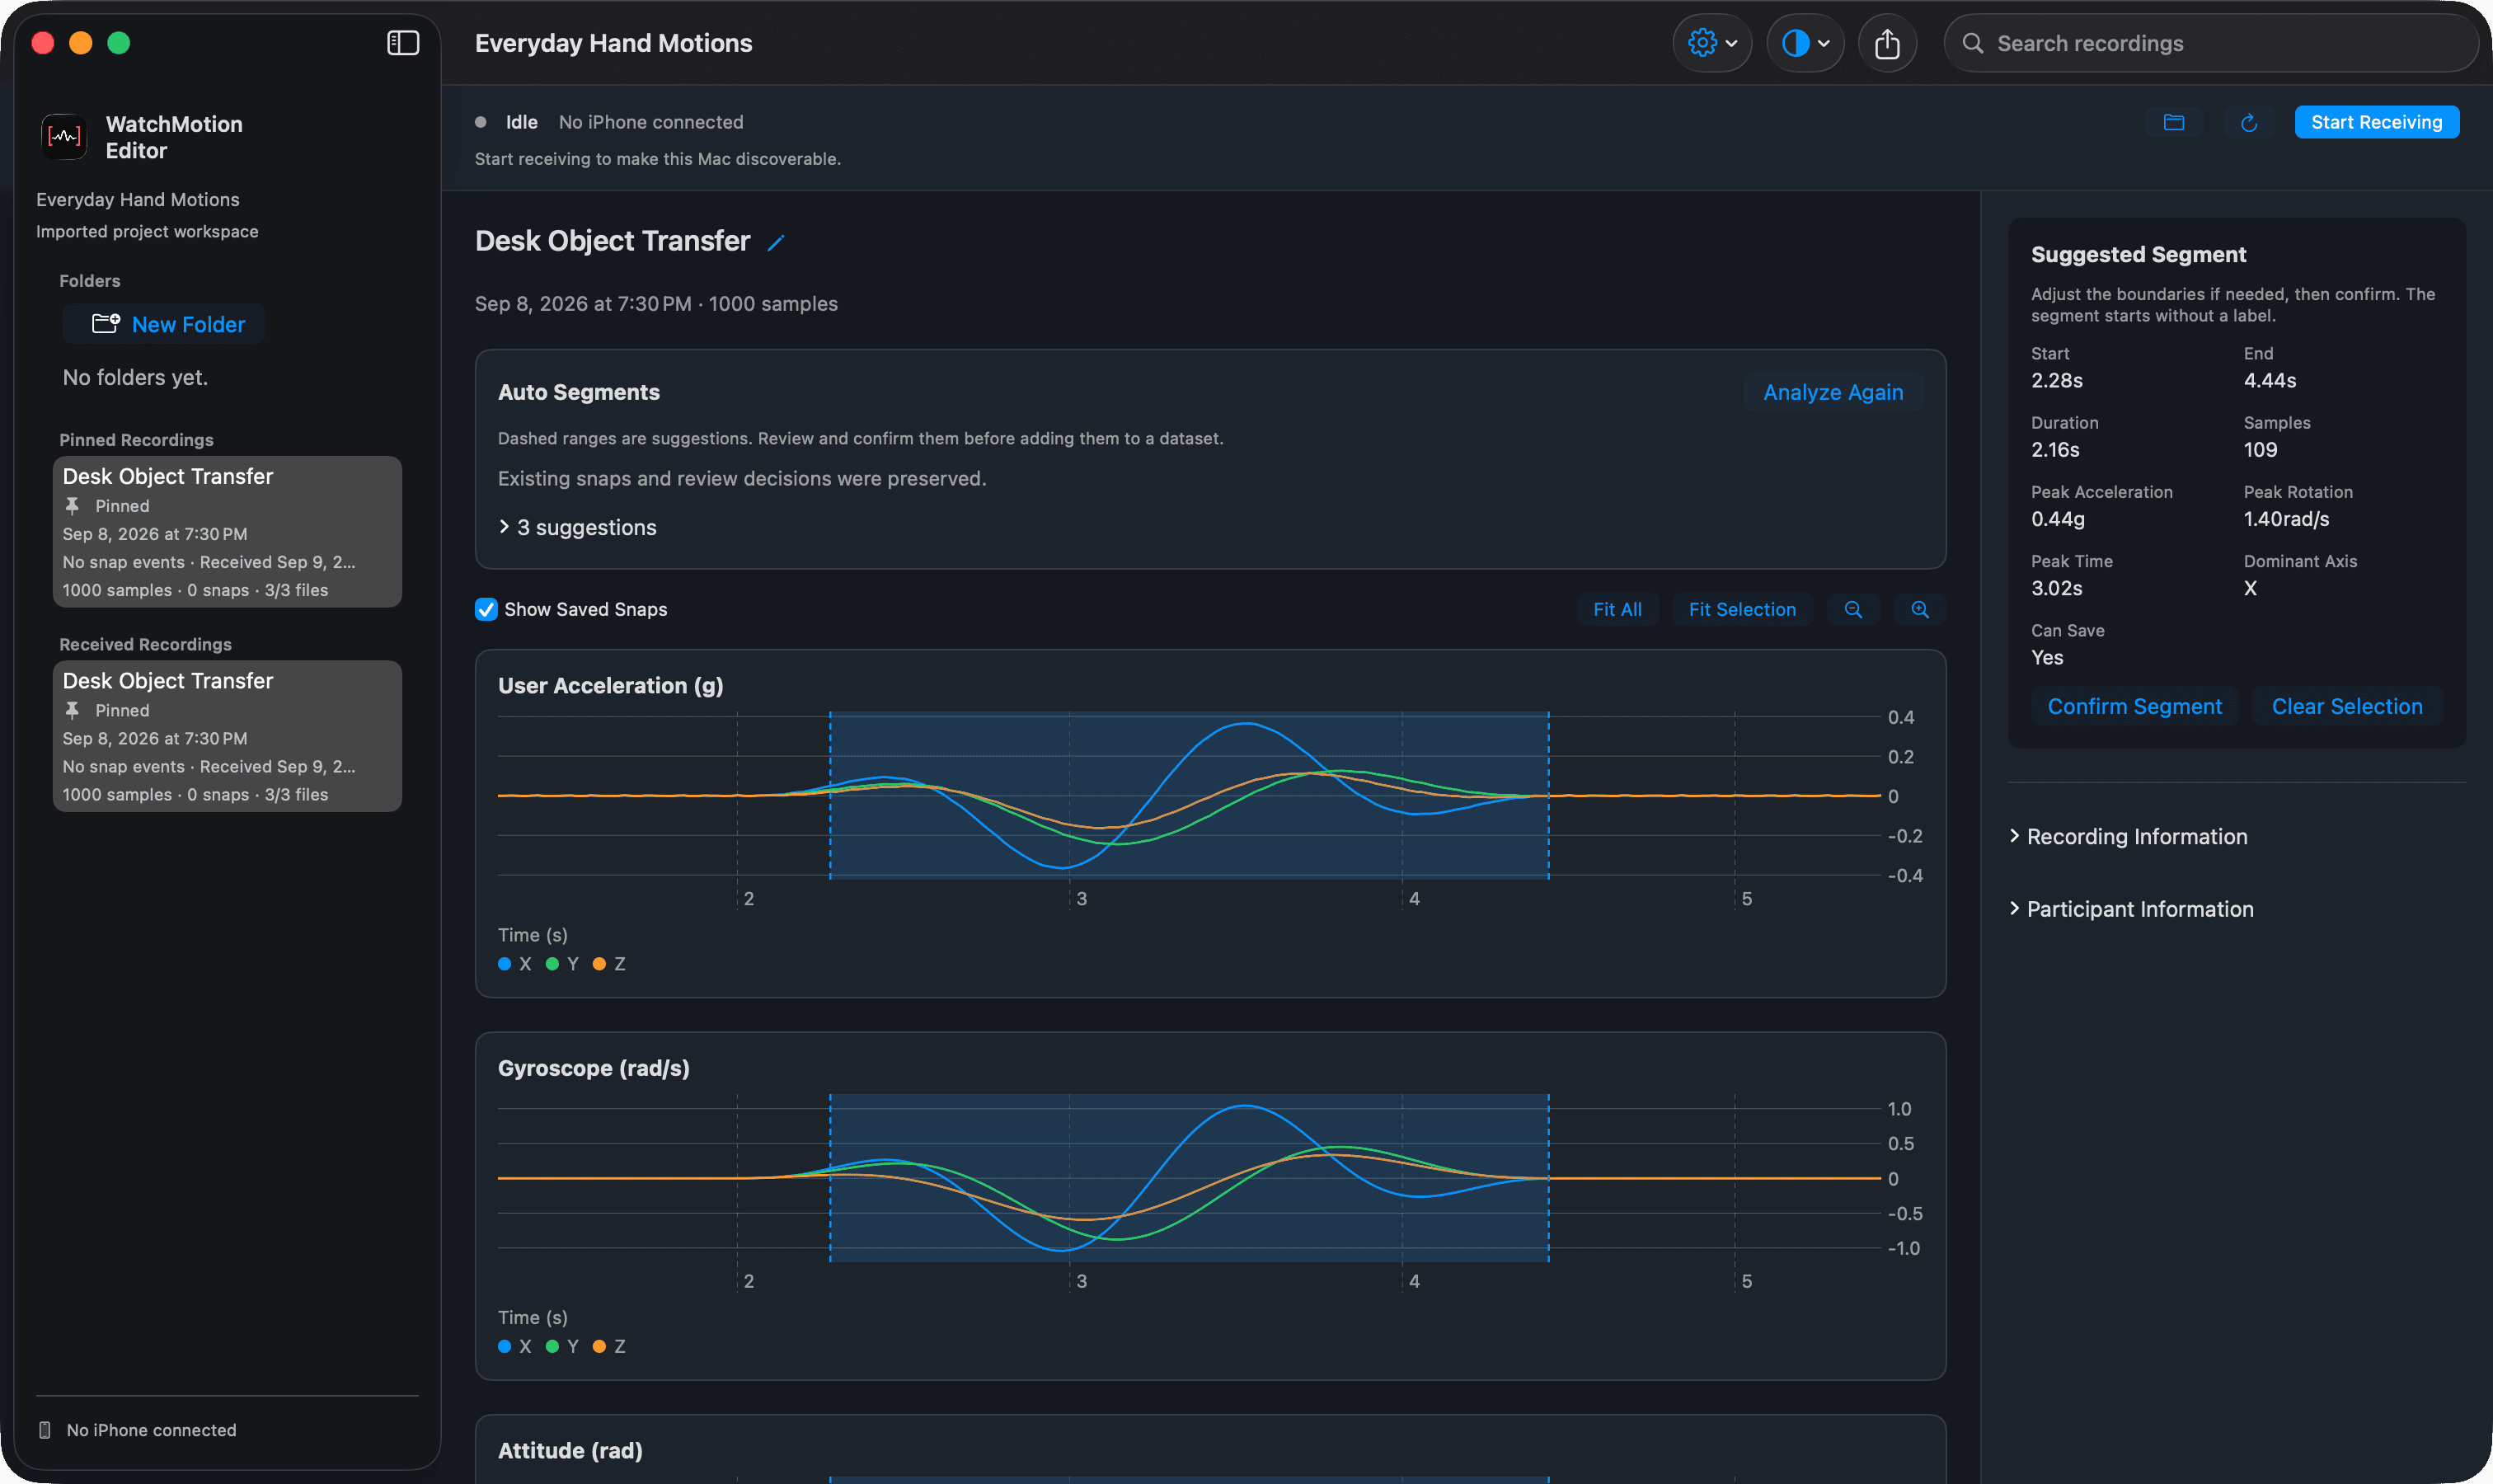Click Y legend dot in Gyroscope chart
The height and width of the screenshot is (1484, 2493).
(x=552, y=1346)
